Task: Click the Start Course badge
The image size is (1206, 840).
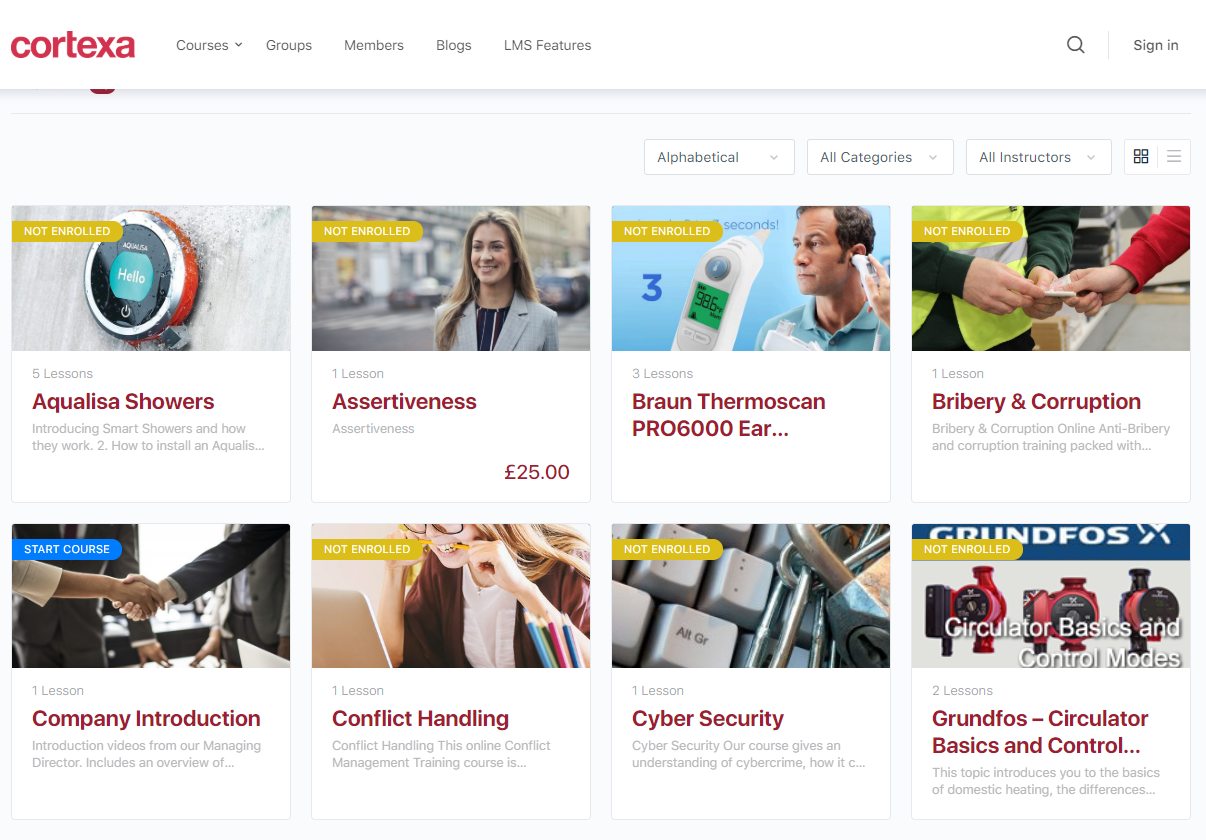Action: tap(67, 549)
